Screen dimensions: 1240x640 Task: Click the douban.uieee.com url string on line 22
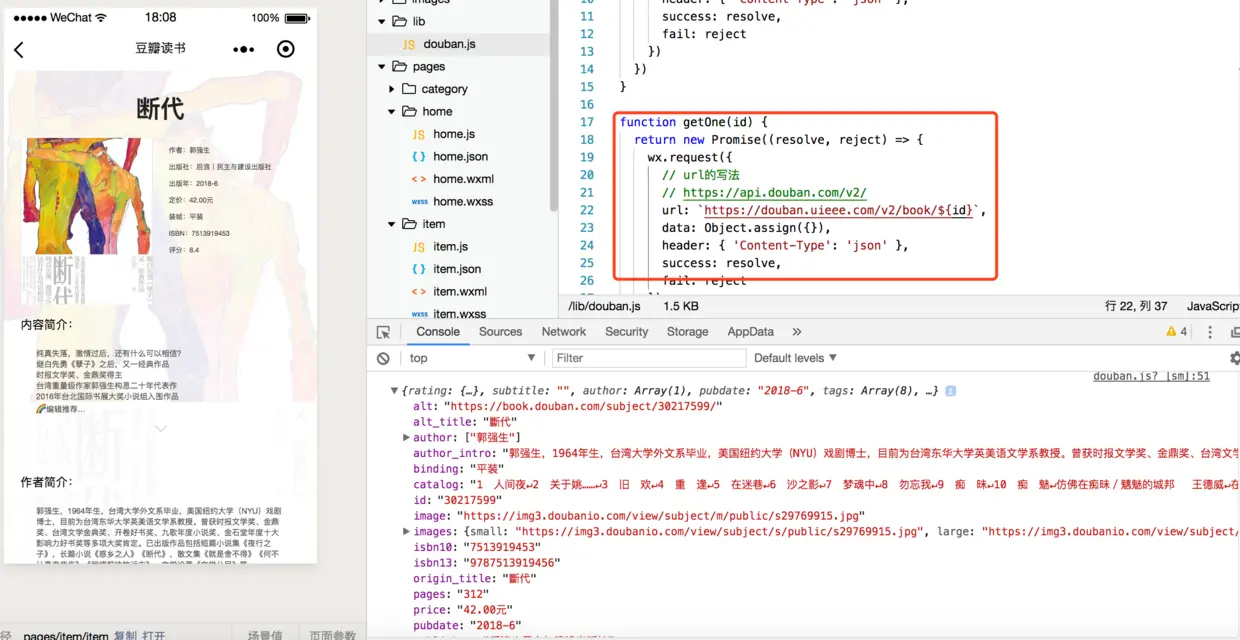839,210
